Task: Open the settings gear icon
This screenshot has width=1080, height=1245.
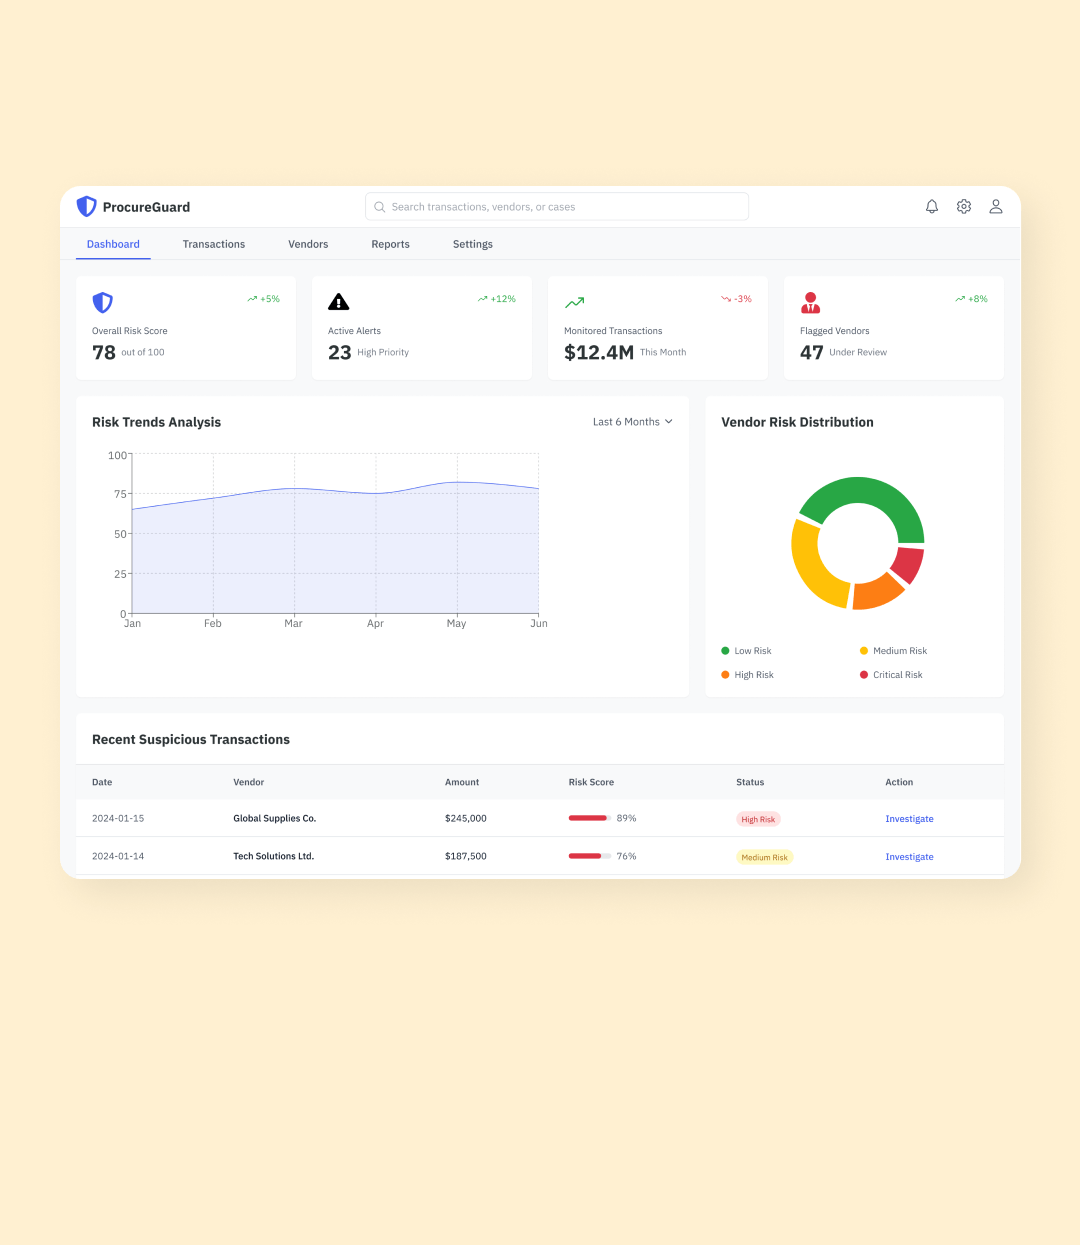Action: click(x=964, y=207)
